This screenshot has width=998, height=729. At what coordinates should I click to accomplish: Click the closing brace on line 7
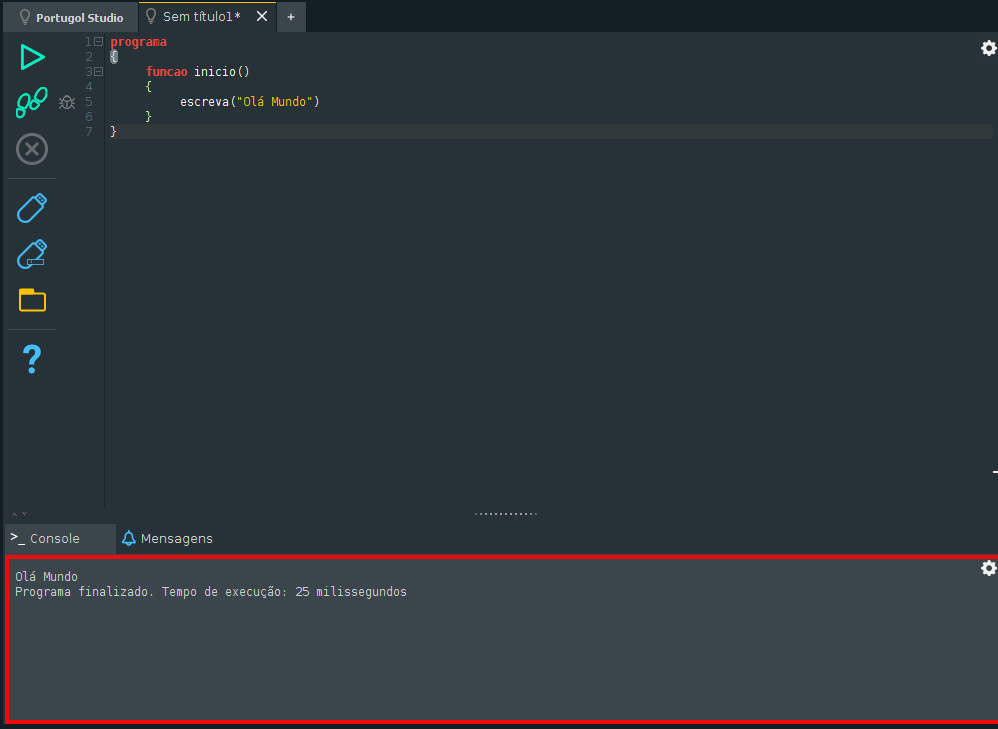coord(113,131)
